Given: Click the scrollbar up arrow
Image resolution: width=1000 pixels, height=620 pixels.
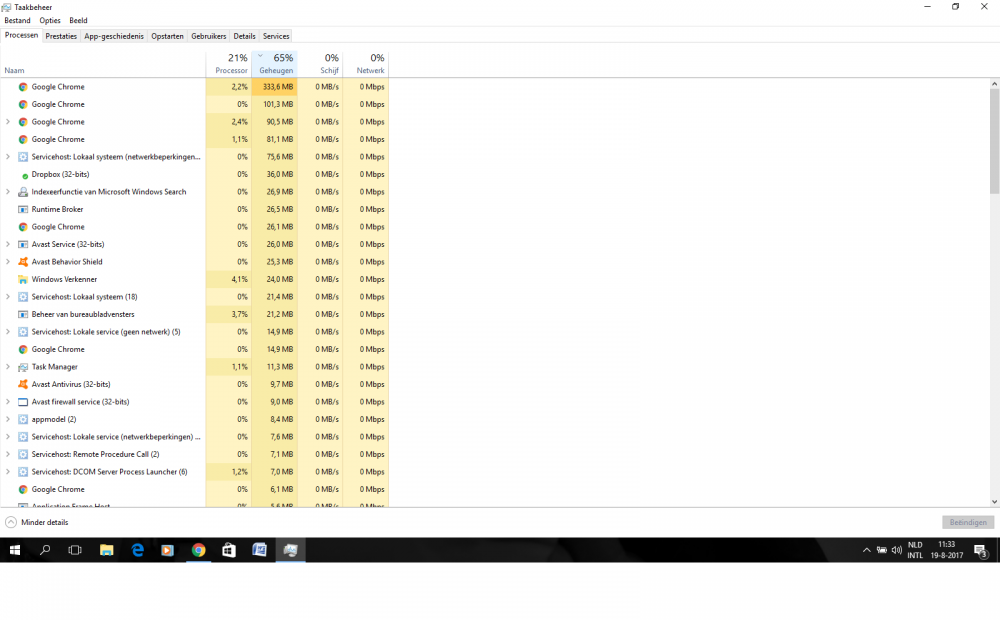Looking at the screenshot, I should [994, 84].
